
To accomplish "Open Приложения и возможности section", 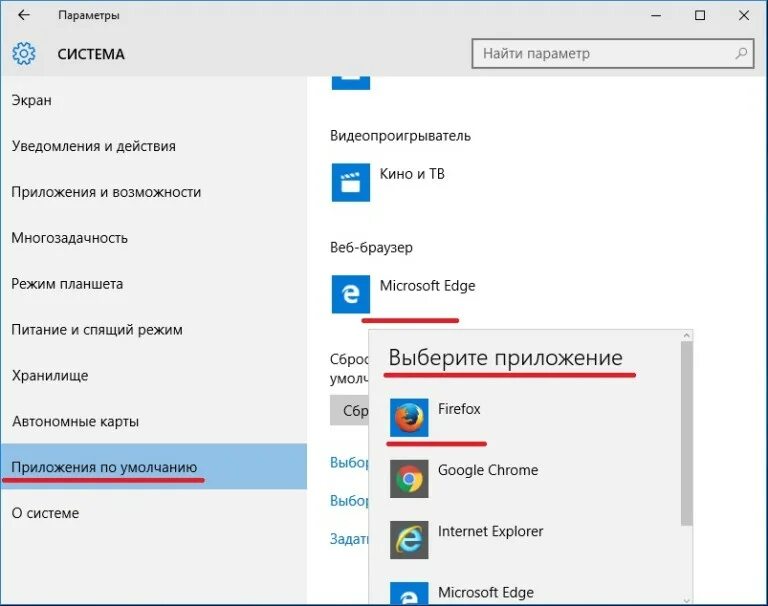I will [153, 192].
